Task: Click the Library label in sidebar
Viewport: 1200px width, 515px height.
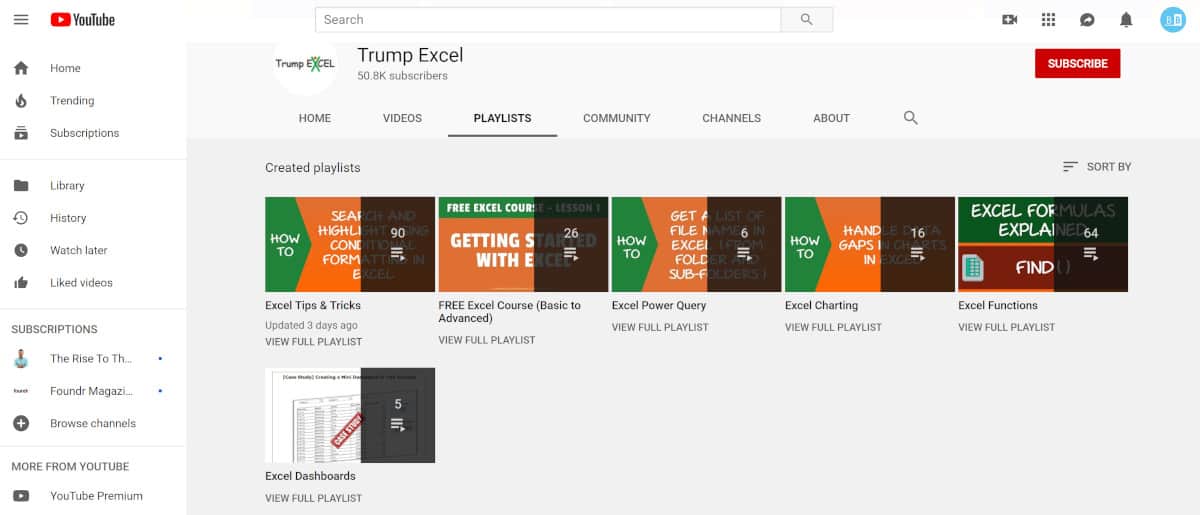Action: coord(67,186)
